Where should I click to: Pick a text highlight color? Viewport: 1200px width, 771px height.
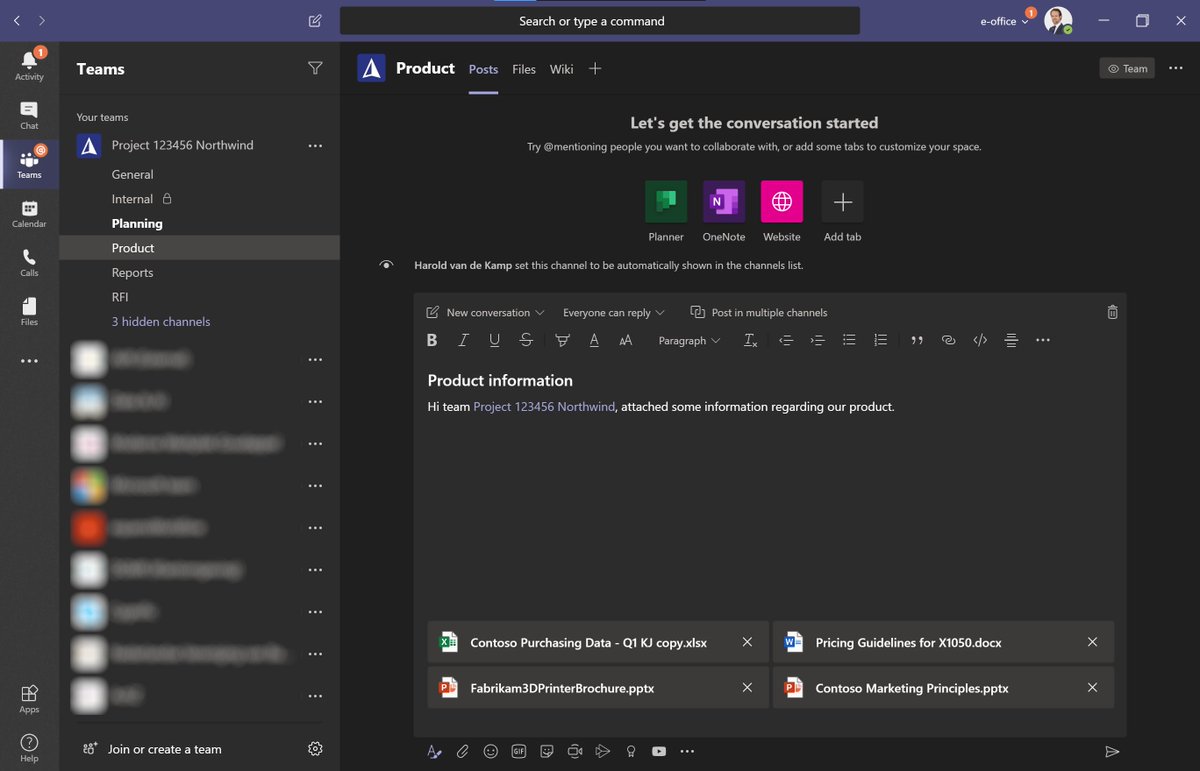(x=562, y=340)
